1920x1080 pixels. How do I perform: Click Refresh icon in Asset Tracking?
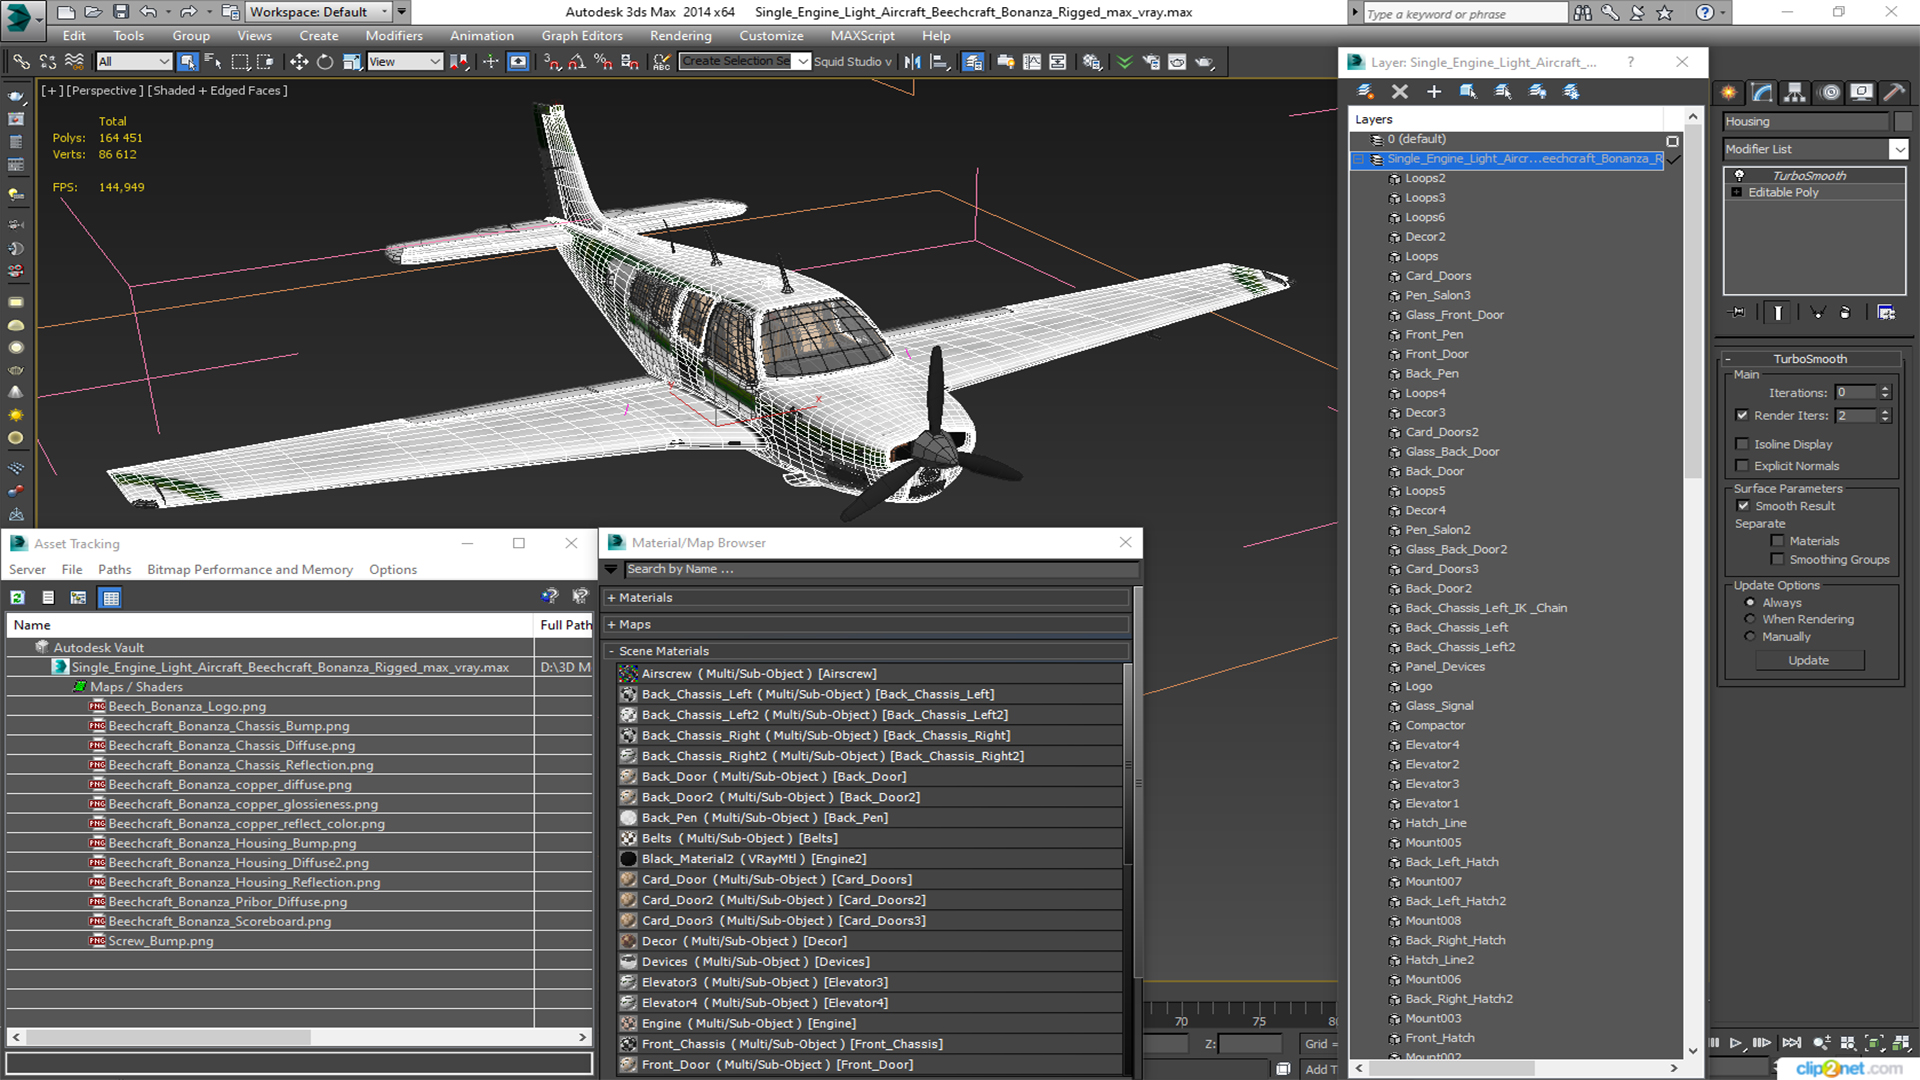pos(17,598)
